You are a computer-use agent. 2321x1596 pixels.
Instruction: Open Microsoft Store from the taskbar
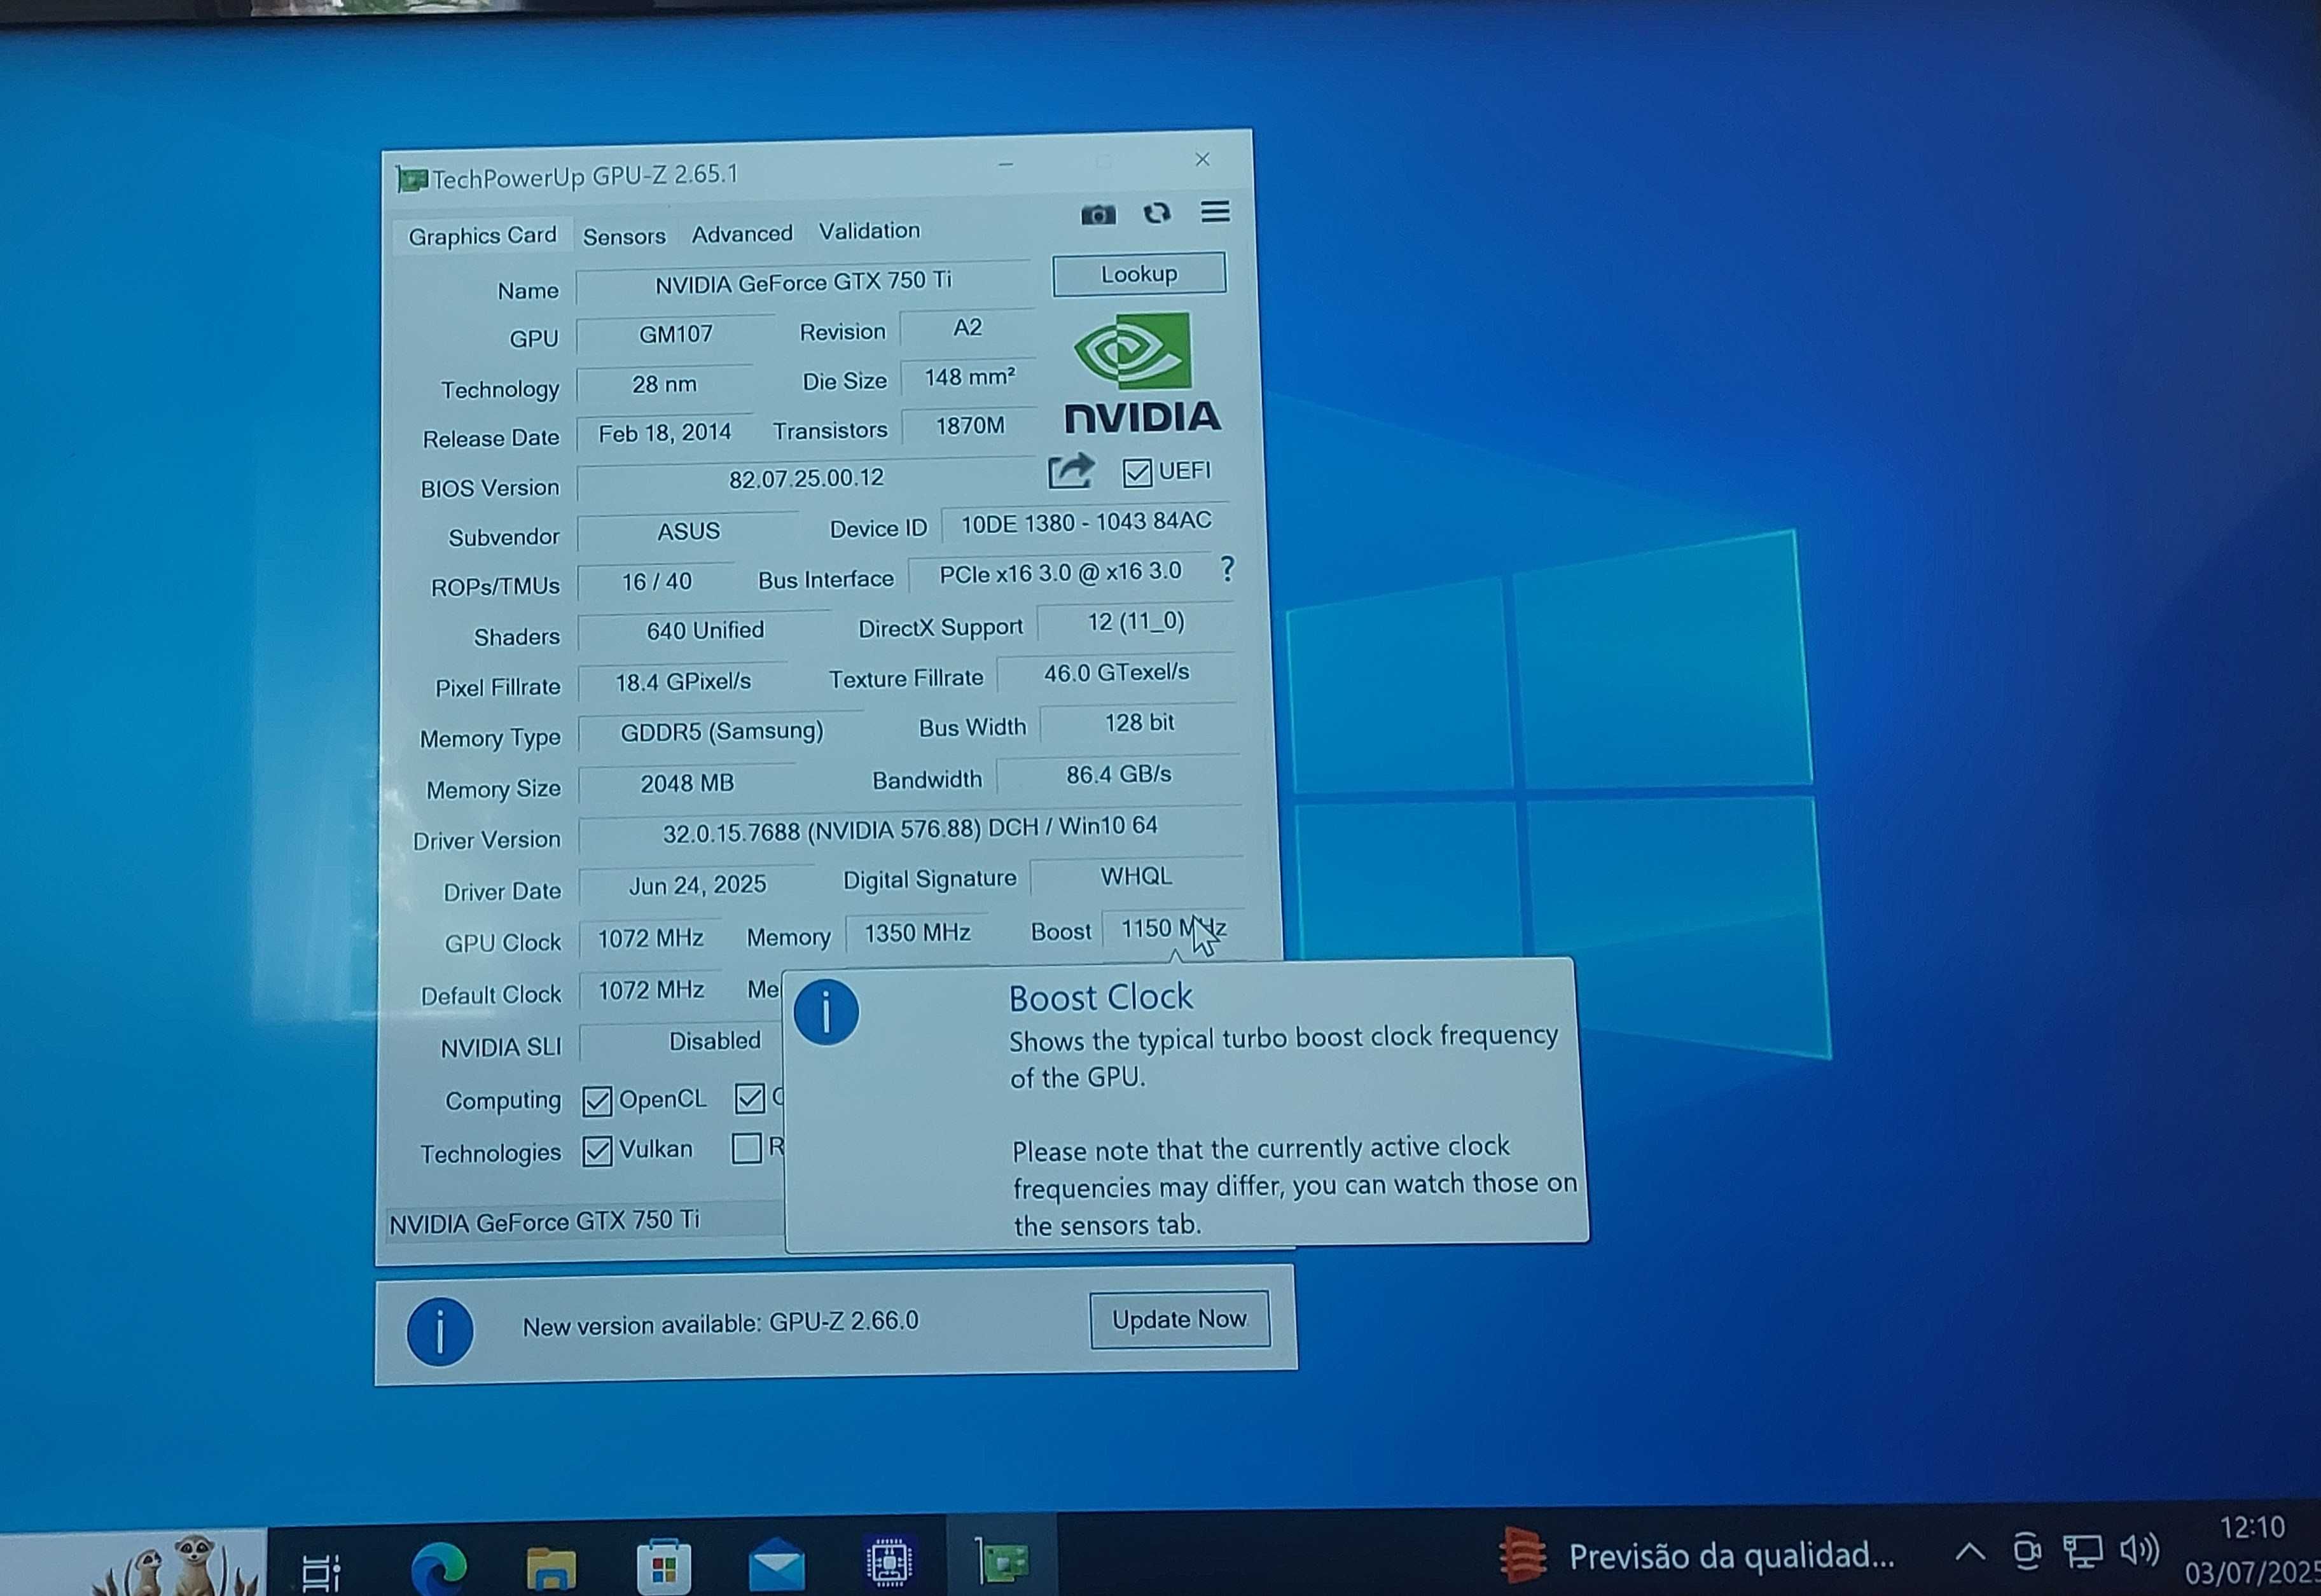point(664,1566)
